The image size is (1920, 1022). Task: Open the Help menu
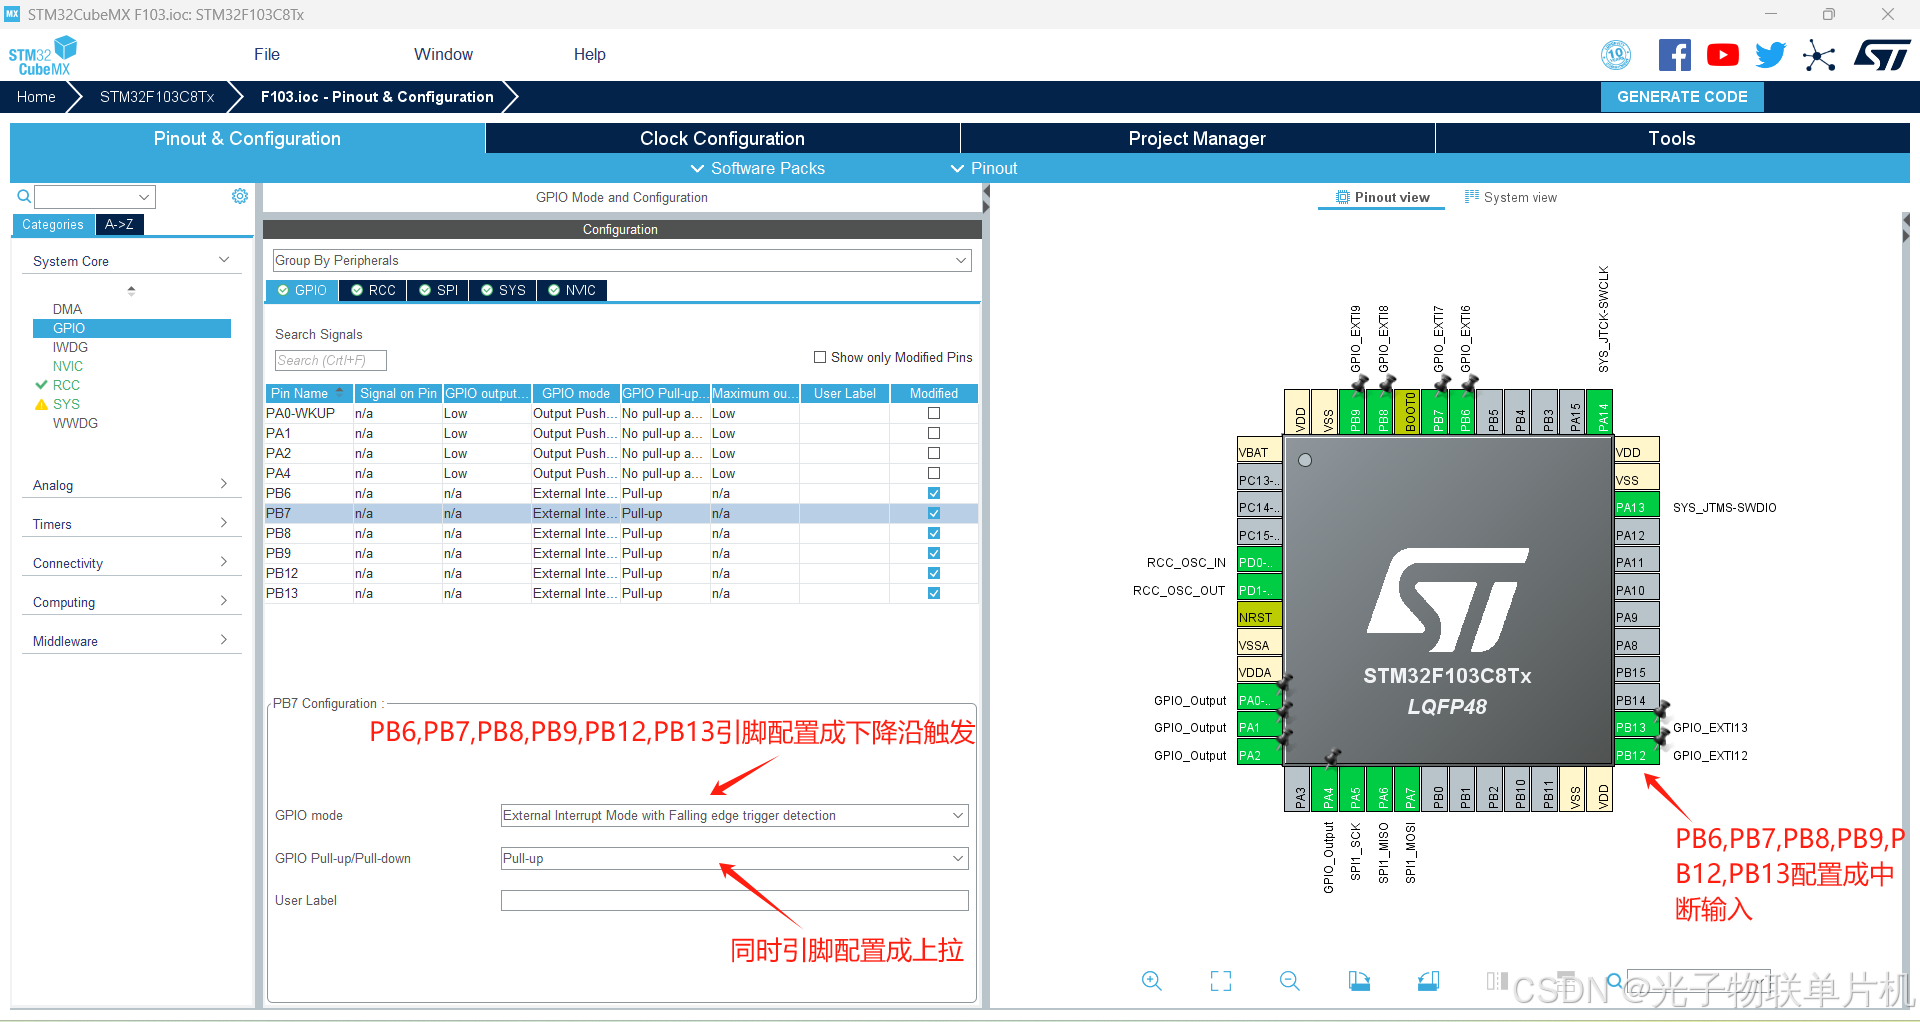pos(589,54)
